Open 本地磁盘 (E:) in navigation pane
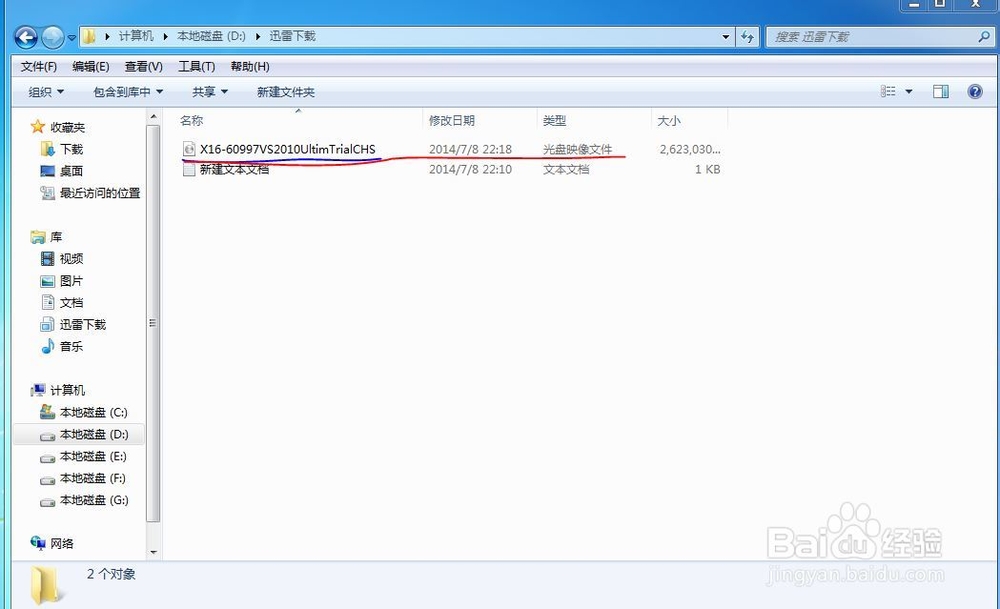This screenshot has width=1000, height=609. 93,457
